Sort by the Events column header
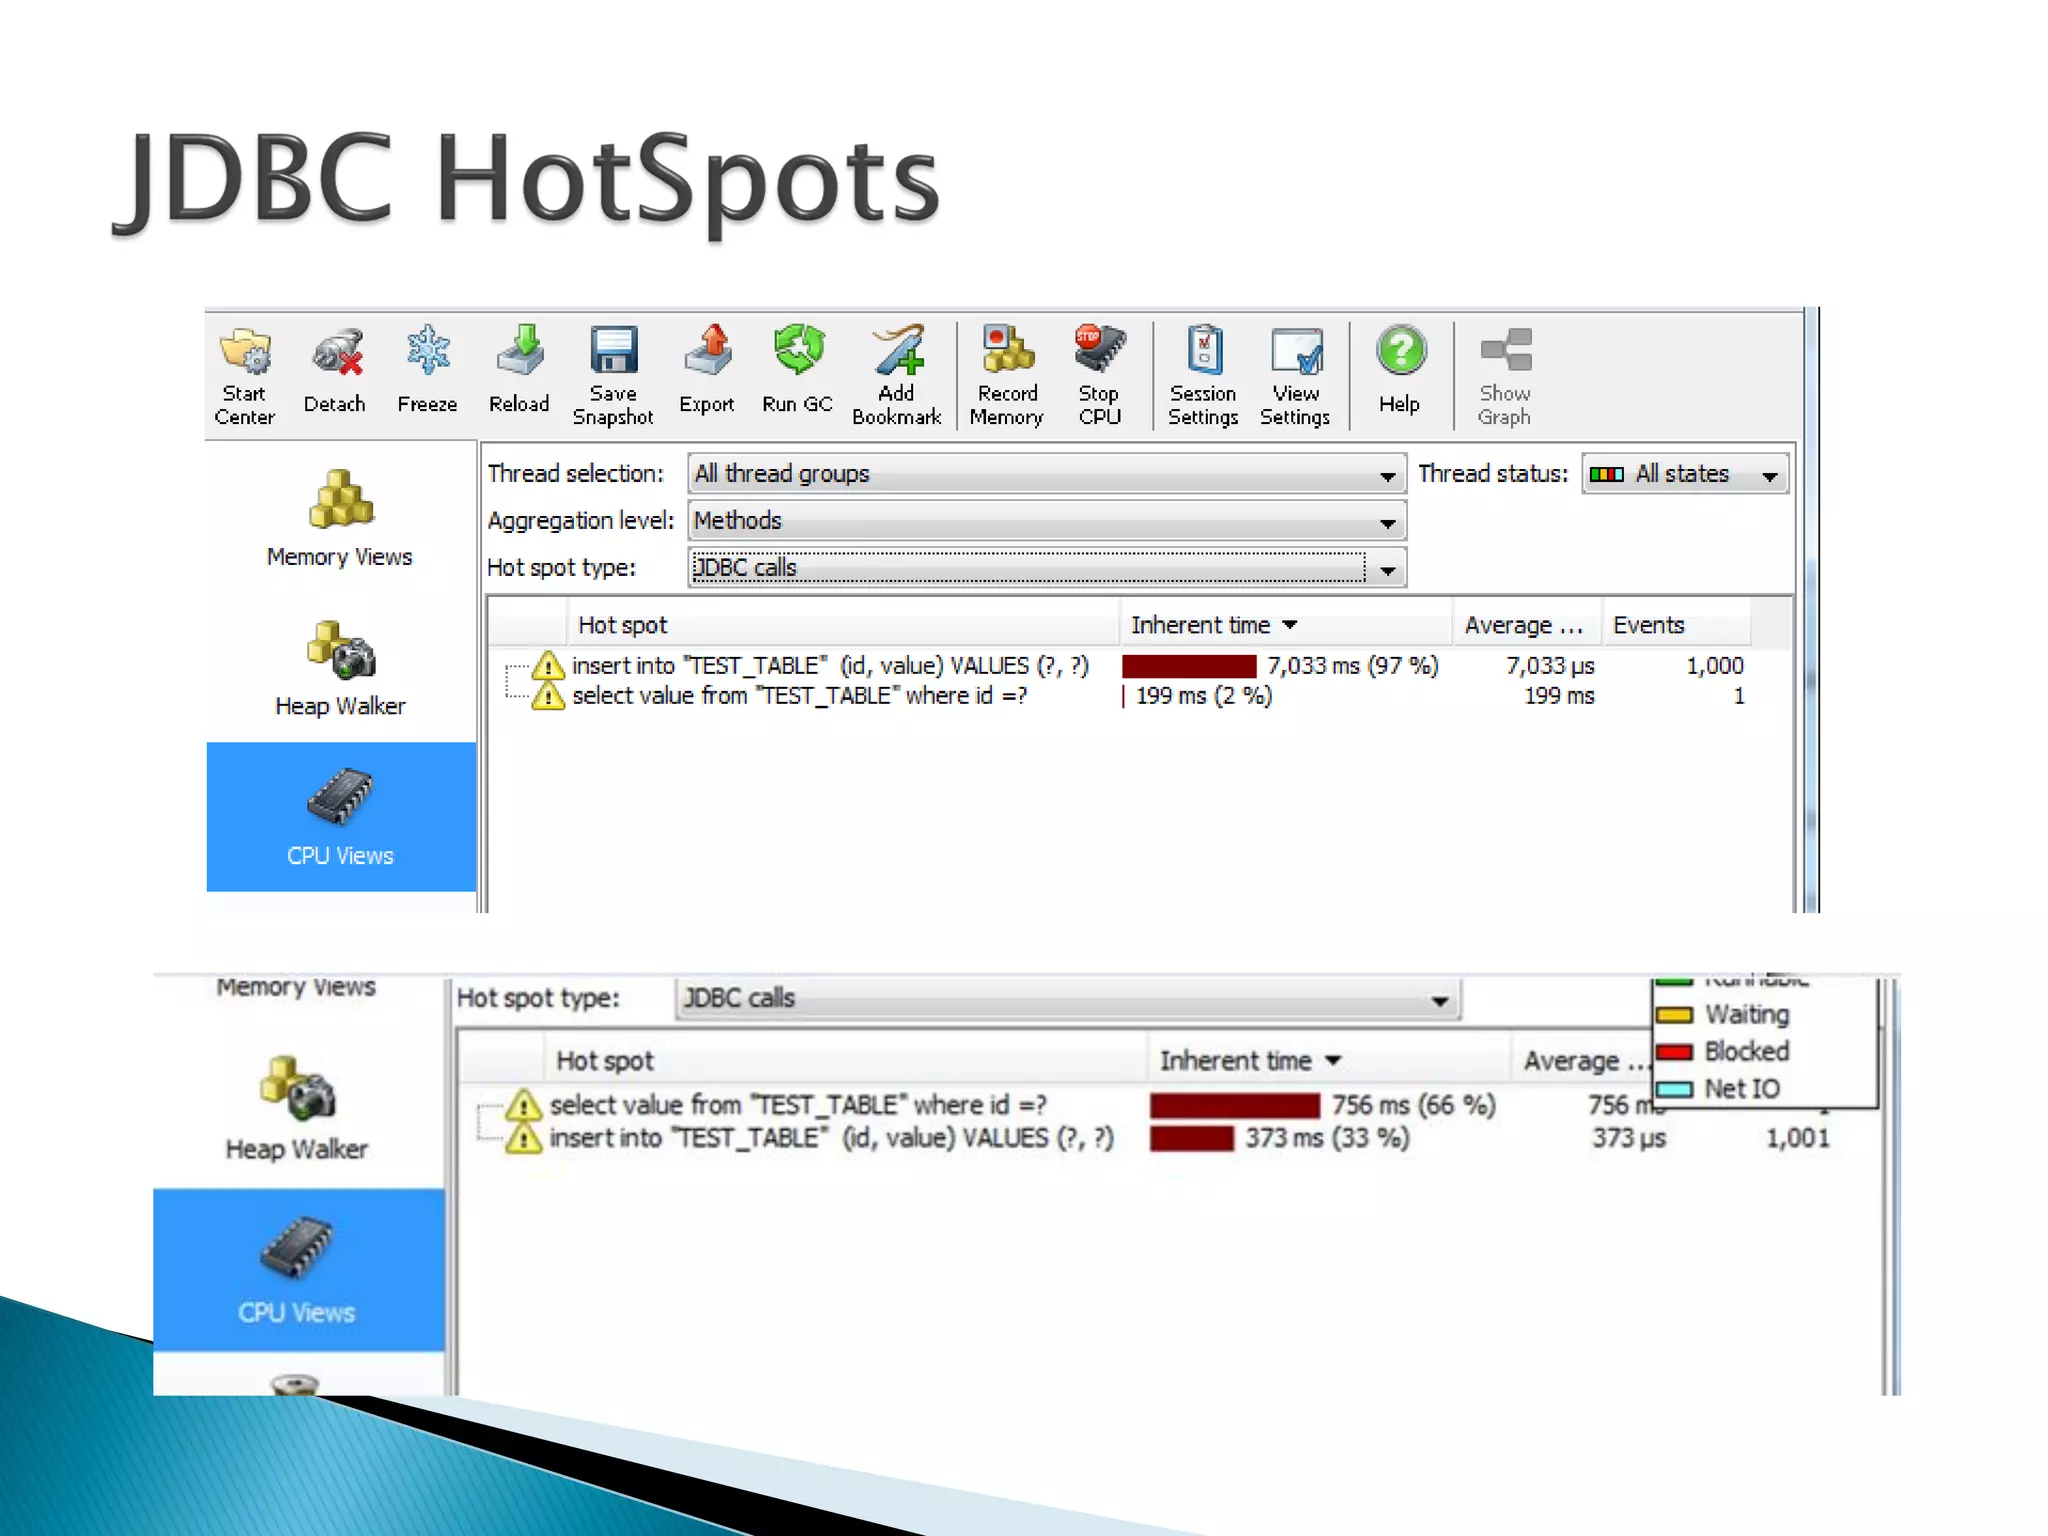The height and width of the screenshot is (1536, 2048). click(1648, 625)
